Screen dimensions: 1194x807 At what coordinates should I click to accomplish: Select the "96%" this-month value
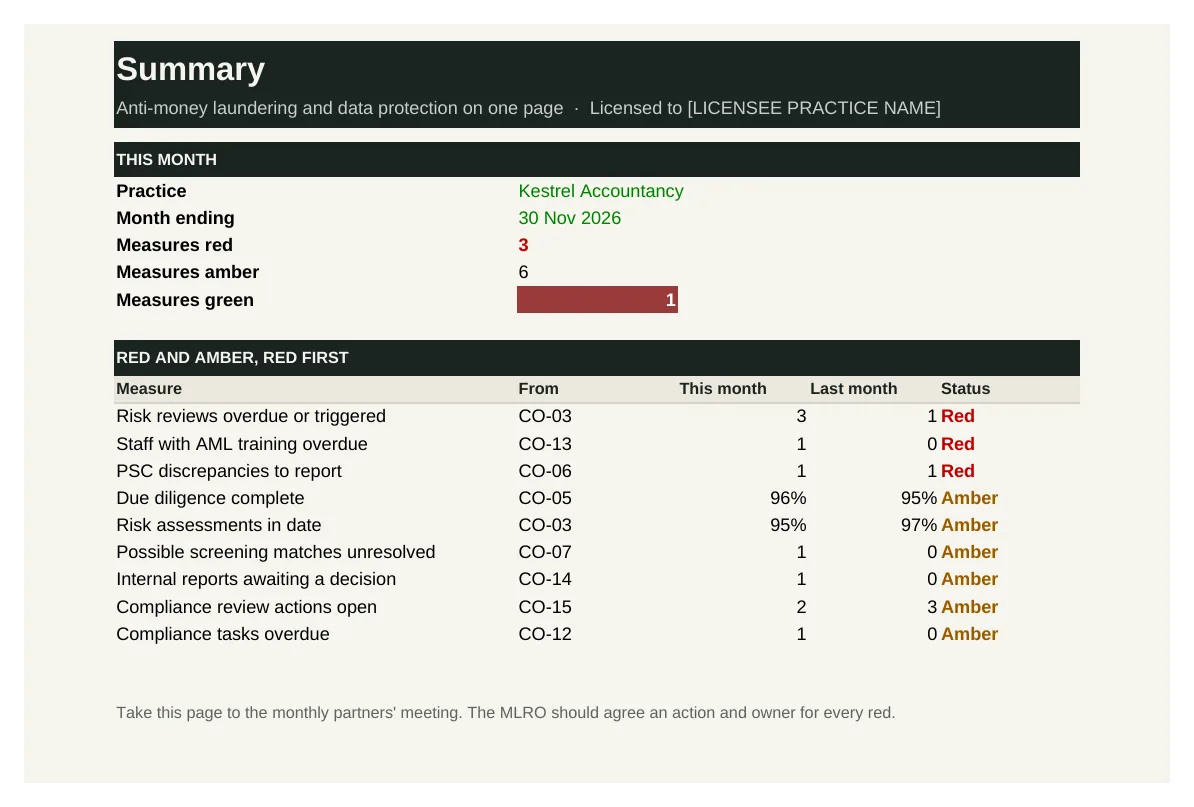coord(788,498)
